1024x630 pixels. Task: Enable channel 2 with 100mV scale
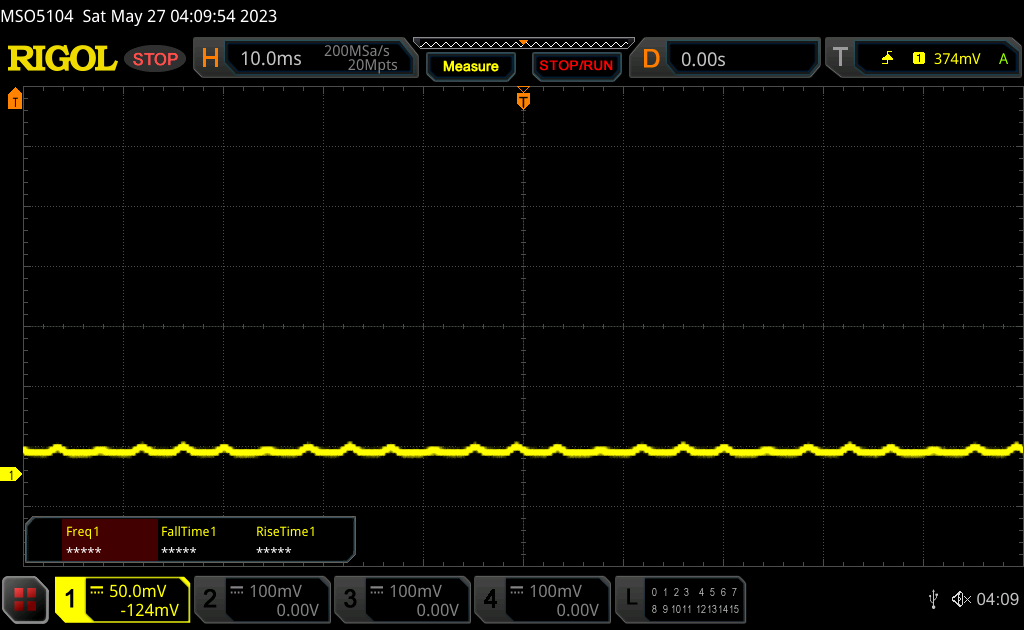point(261,600)
